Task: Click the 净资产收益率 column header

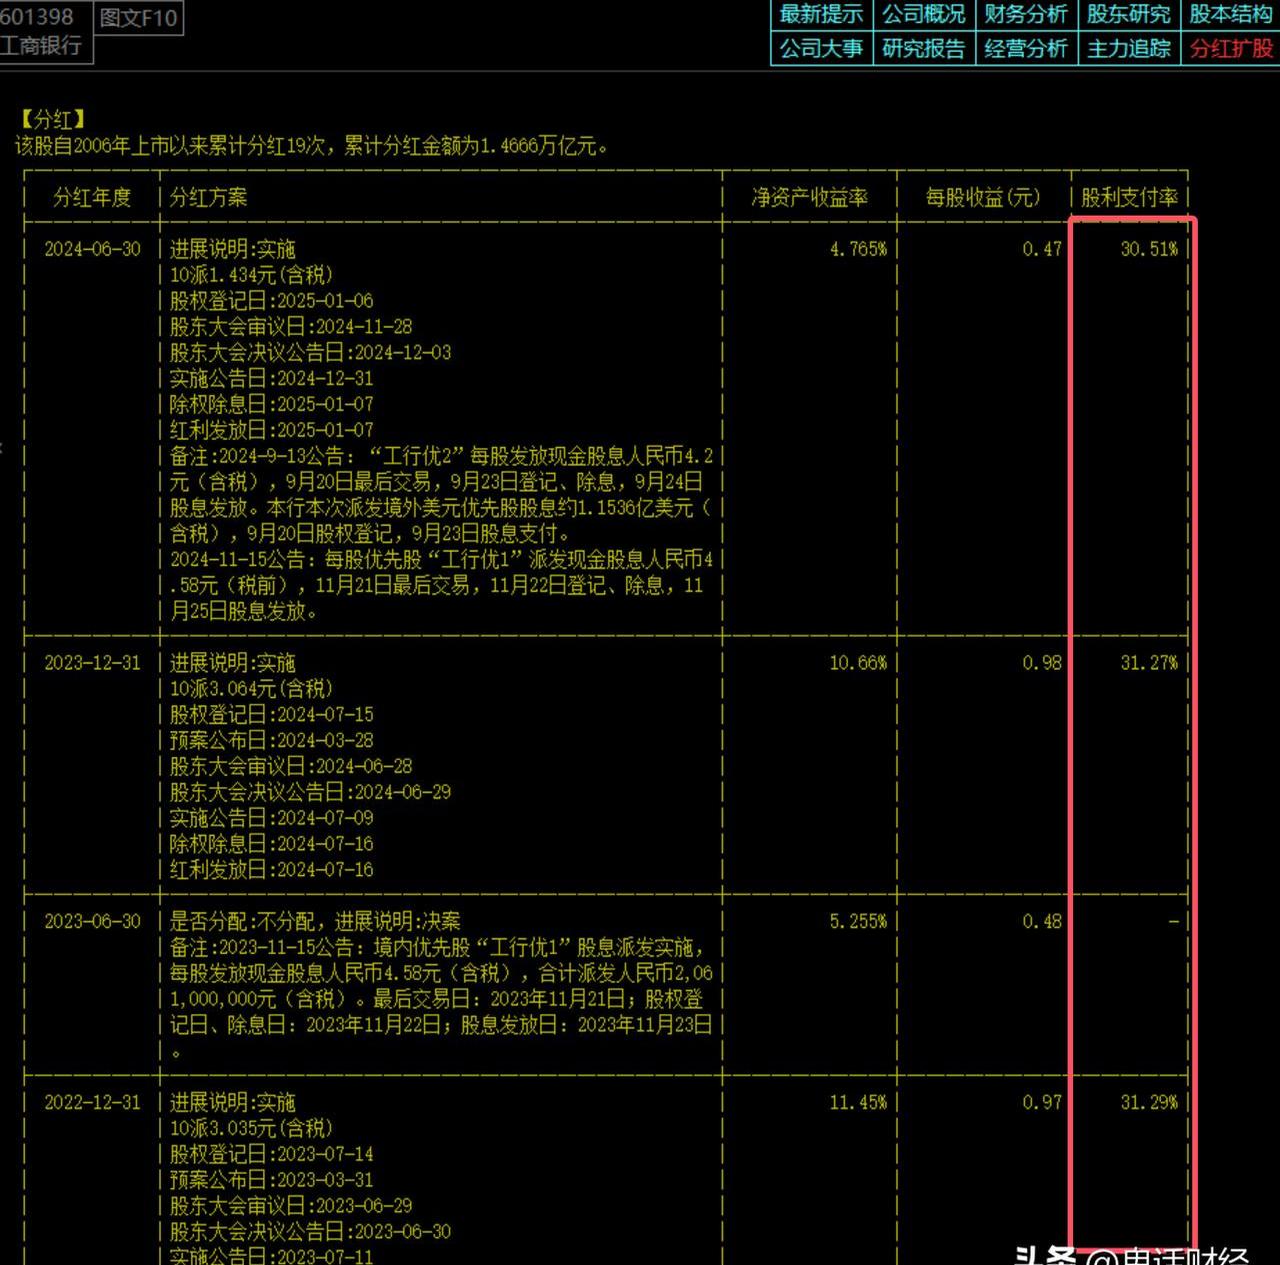Action: (x=810, y=197)
